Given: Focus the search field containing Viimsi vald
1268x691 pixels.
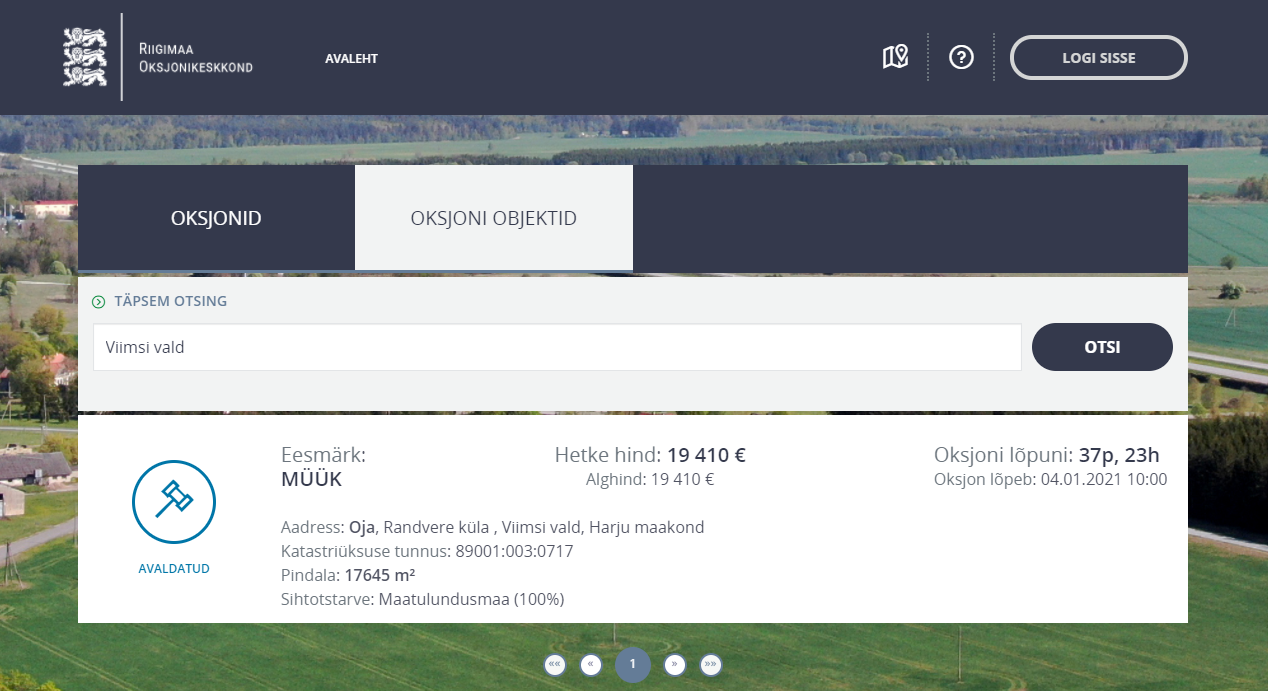Looking at the screenshot, I should point(558,347).
